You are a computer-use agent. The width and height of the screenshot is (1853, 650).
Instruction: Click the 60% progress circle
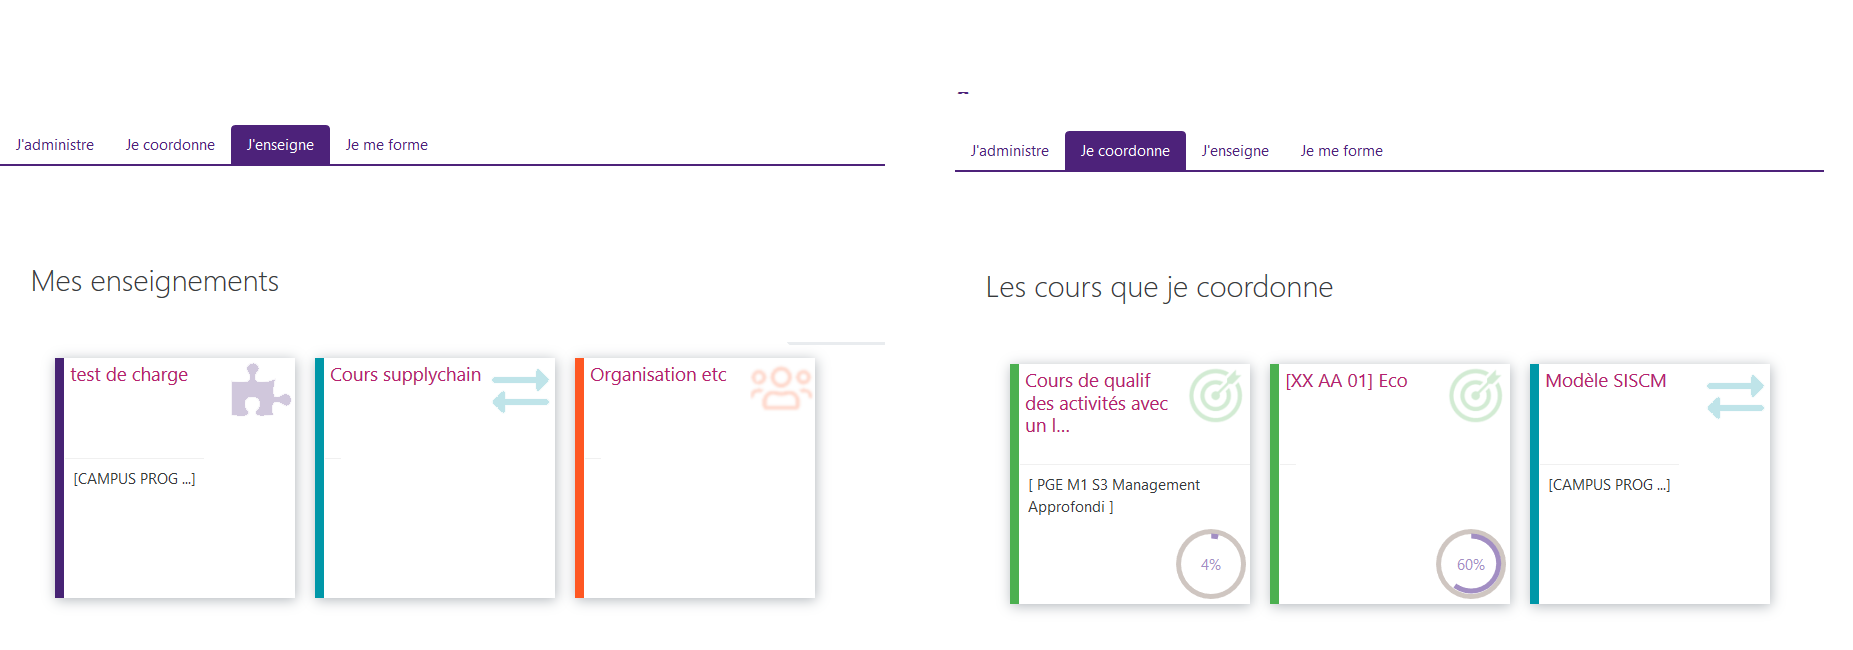click(1470, 564)
